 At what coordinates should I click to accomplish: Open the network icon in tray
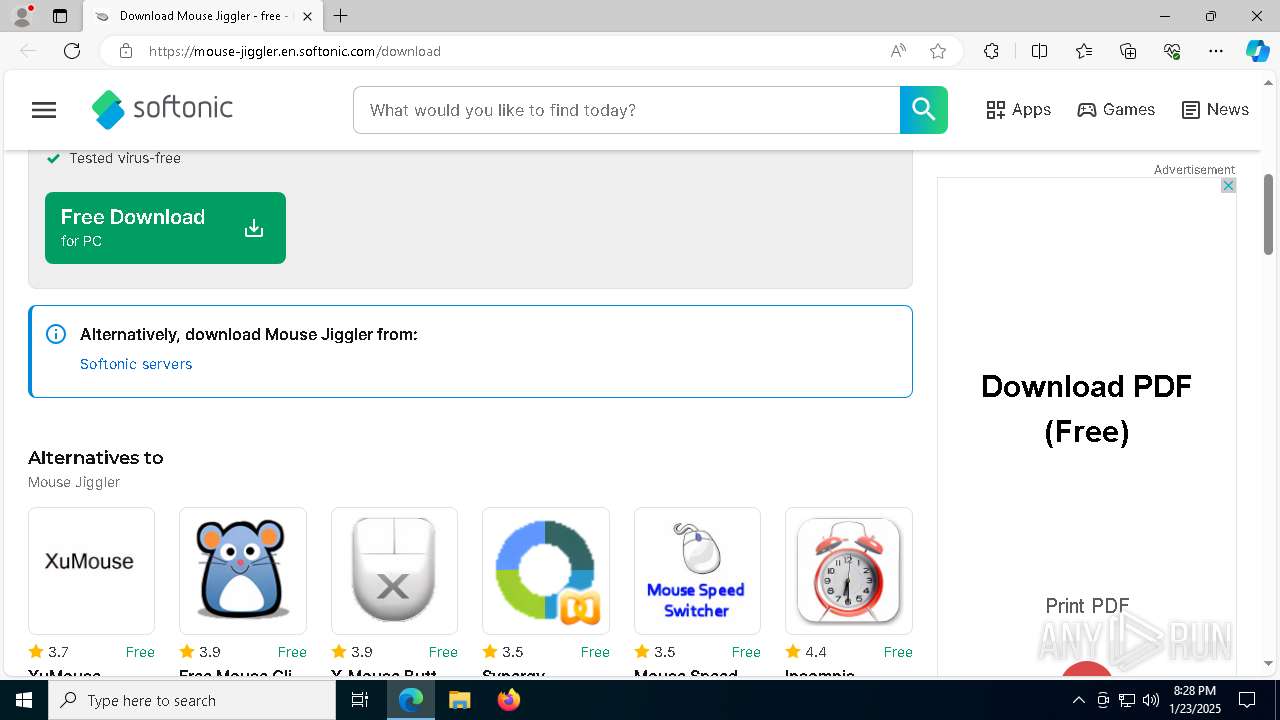click(x=1127, y=700)
